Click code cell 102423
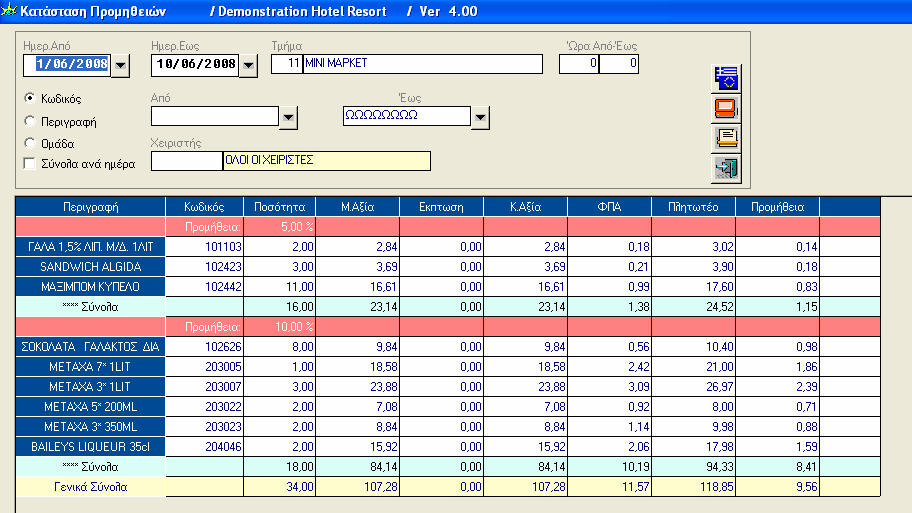The height and width of the screenshot is (513, 912). [204, 267]
